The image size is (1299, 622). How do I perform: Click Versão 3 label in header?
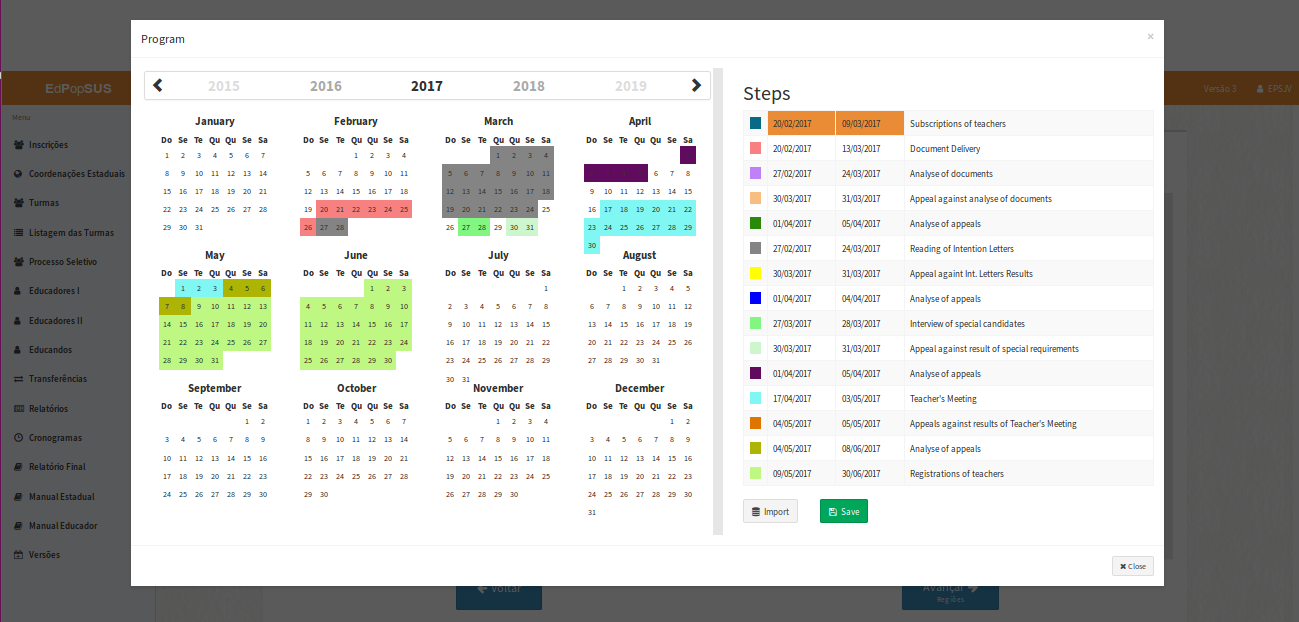click(1220, 89)
